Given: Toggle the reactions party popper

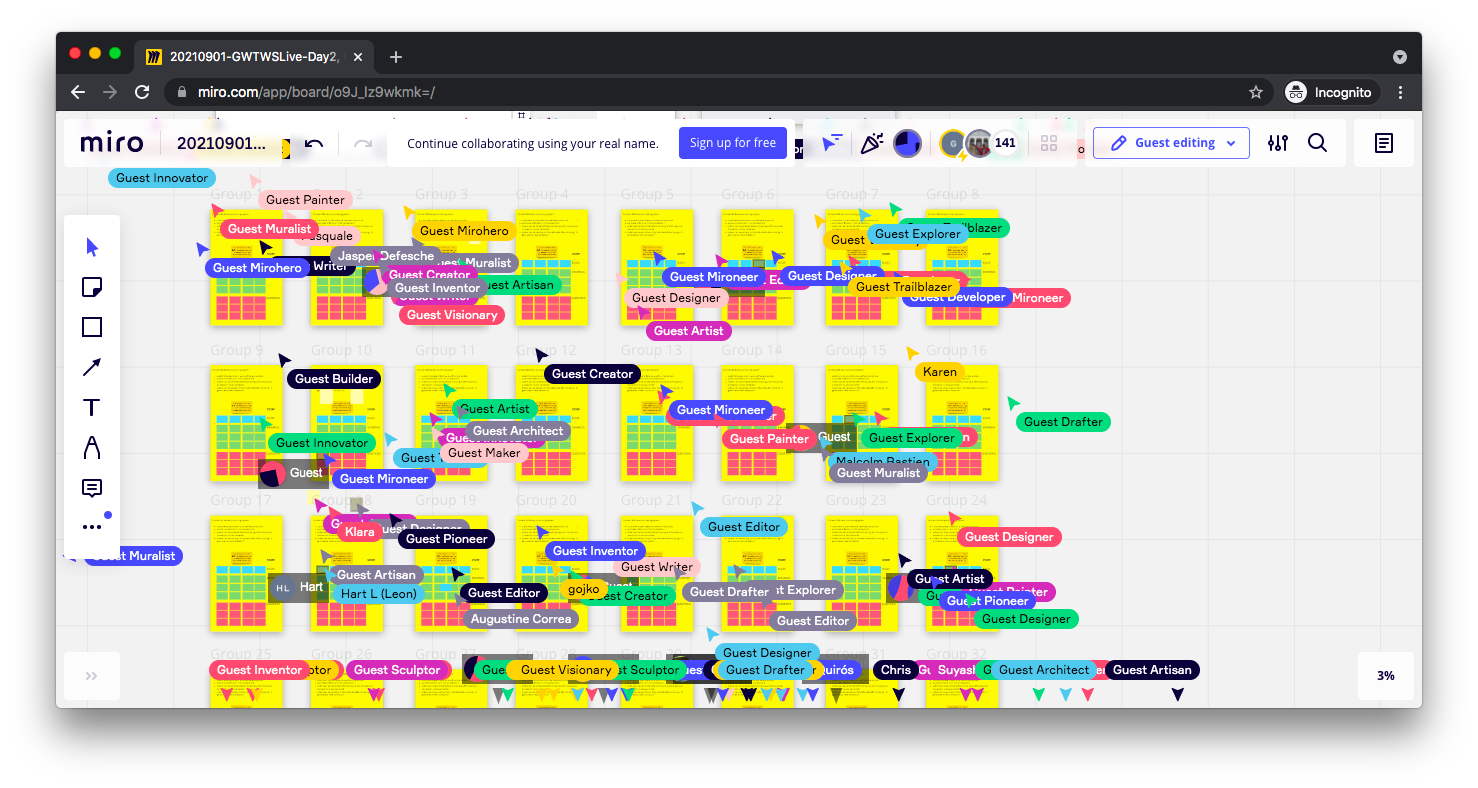Looking at the screenshot, I should pos(871,143).
